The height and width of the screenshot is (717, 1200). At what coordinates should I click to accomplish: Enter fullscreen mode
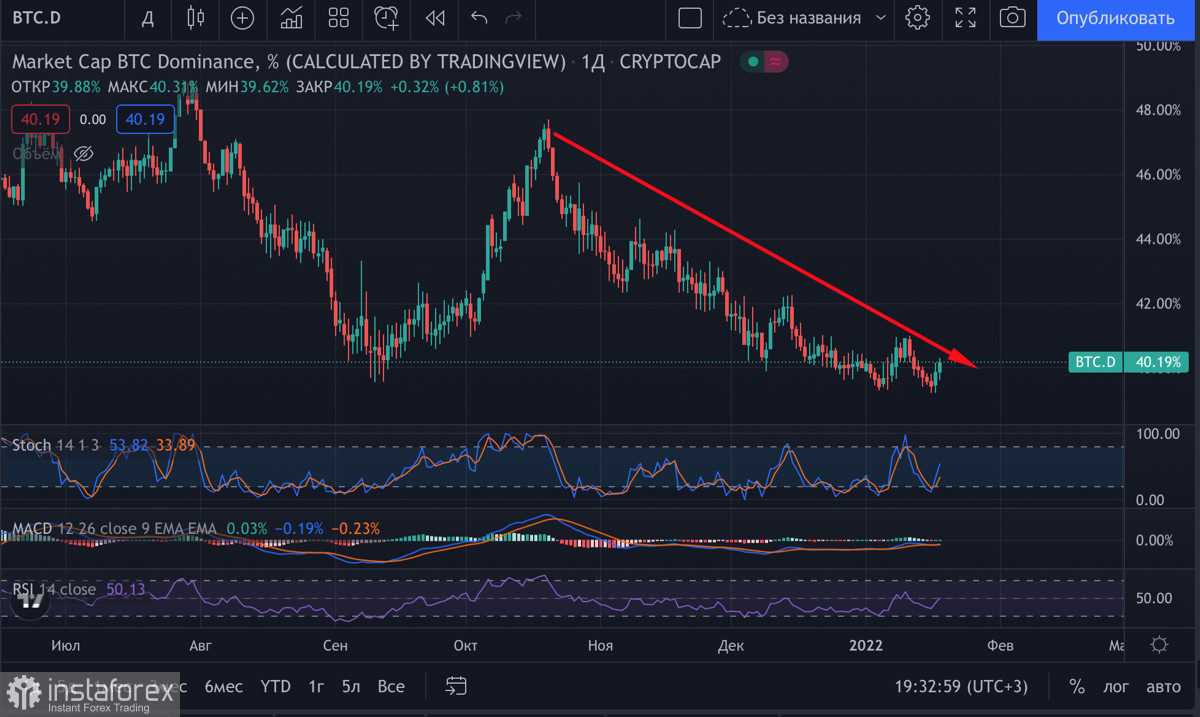965,18
